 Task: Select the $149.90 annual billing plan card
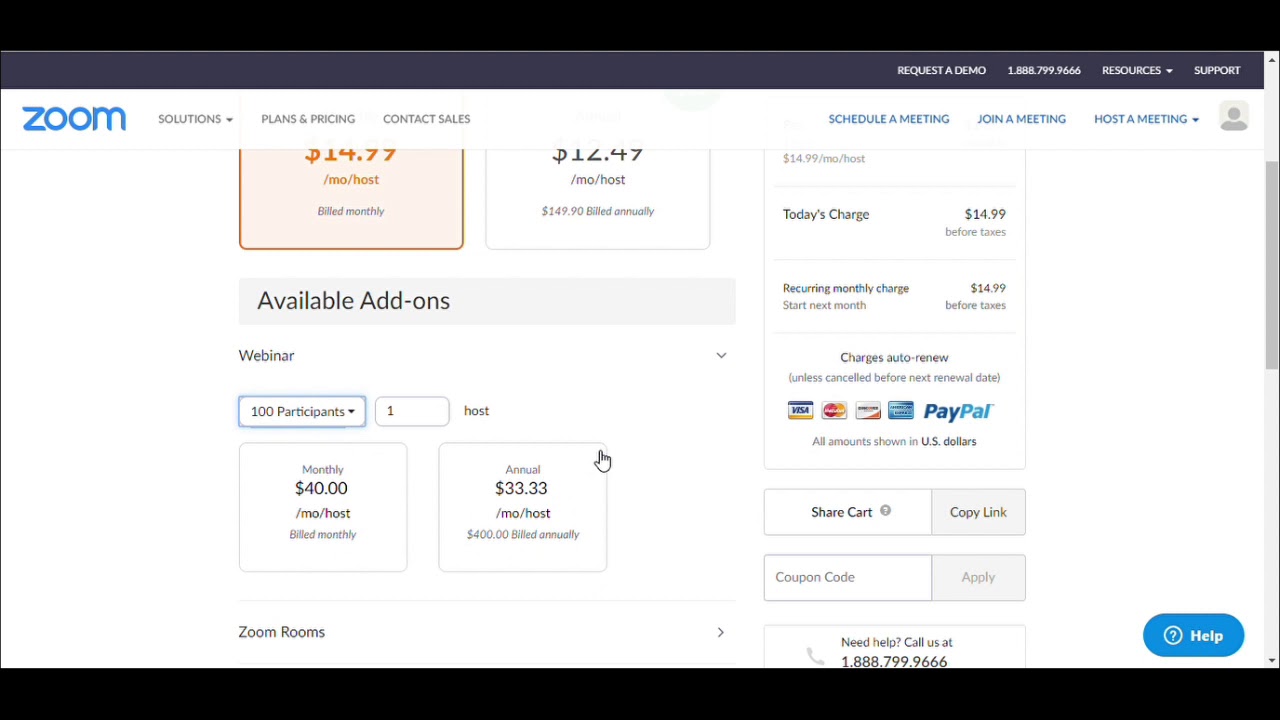pos(598,198)
